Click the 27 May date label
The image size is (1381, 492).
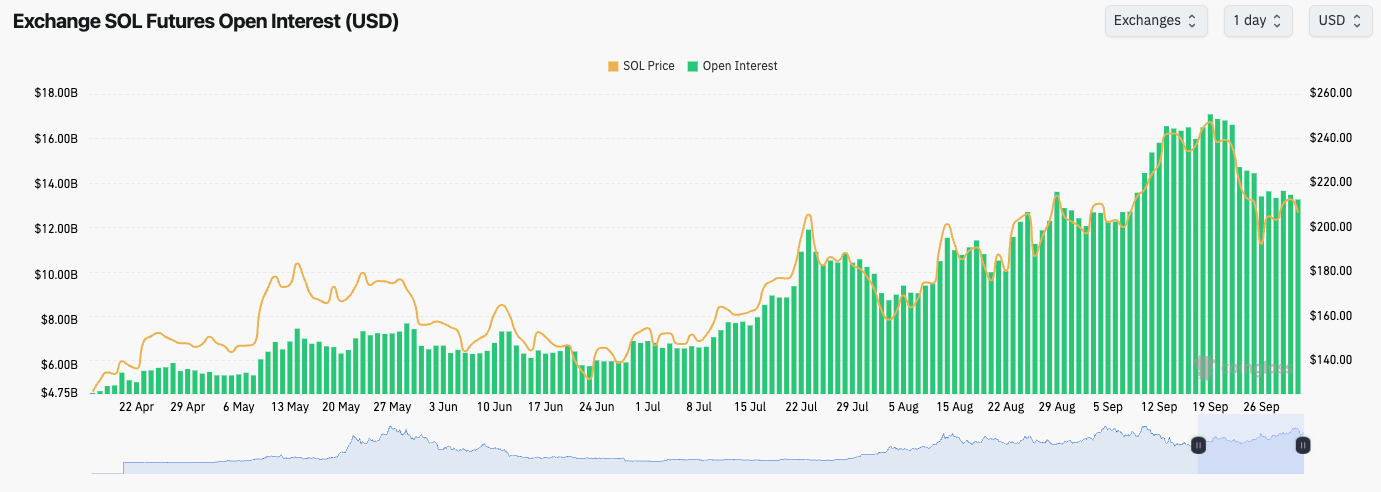pyautogui.click(x=392, y=408)
